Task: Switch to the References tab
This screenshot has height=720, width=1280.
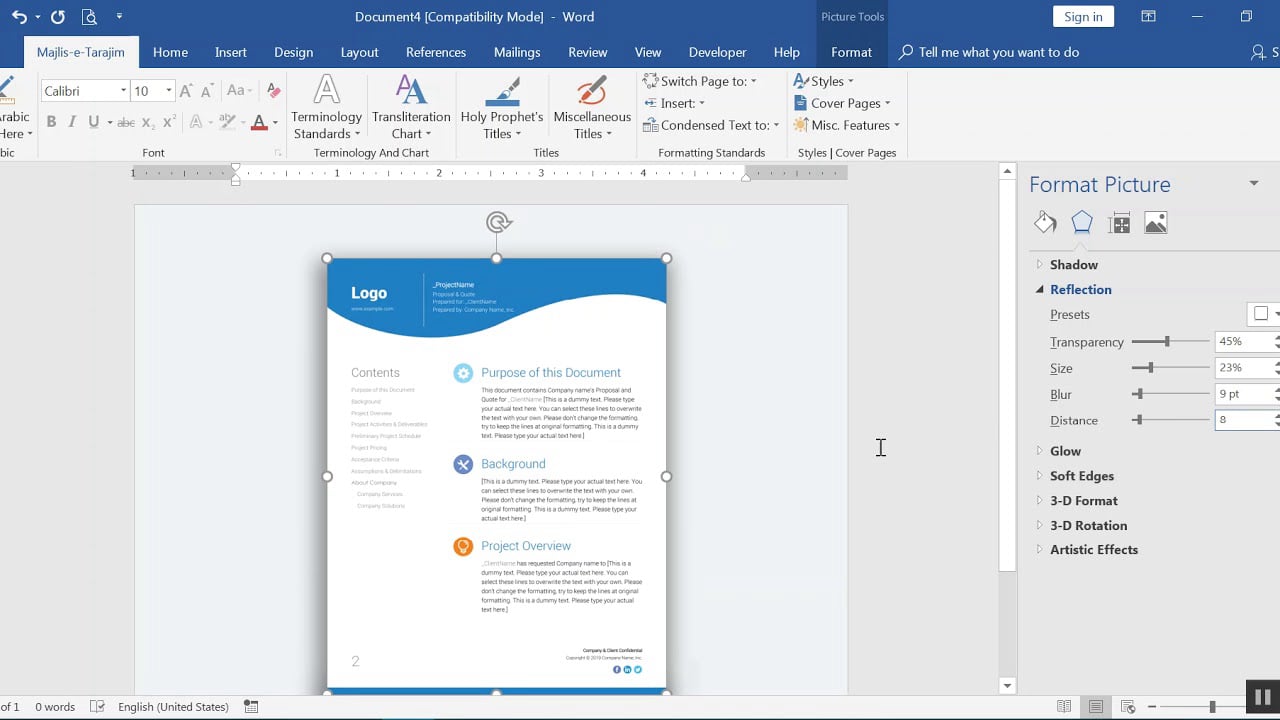Action: 436,52
